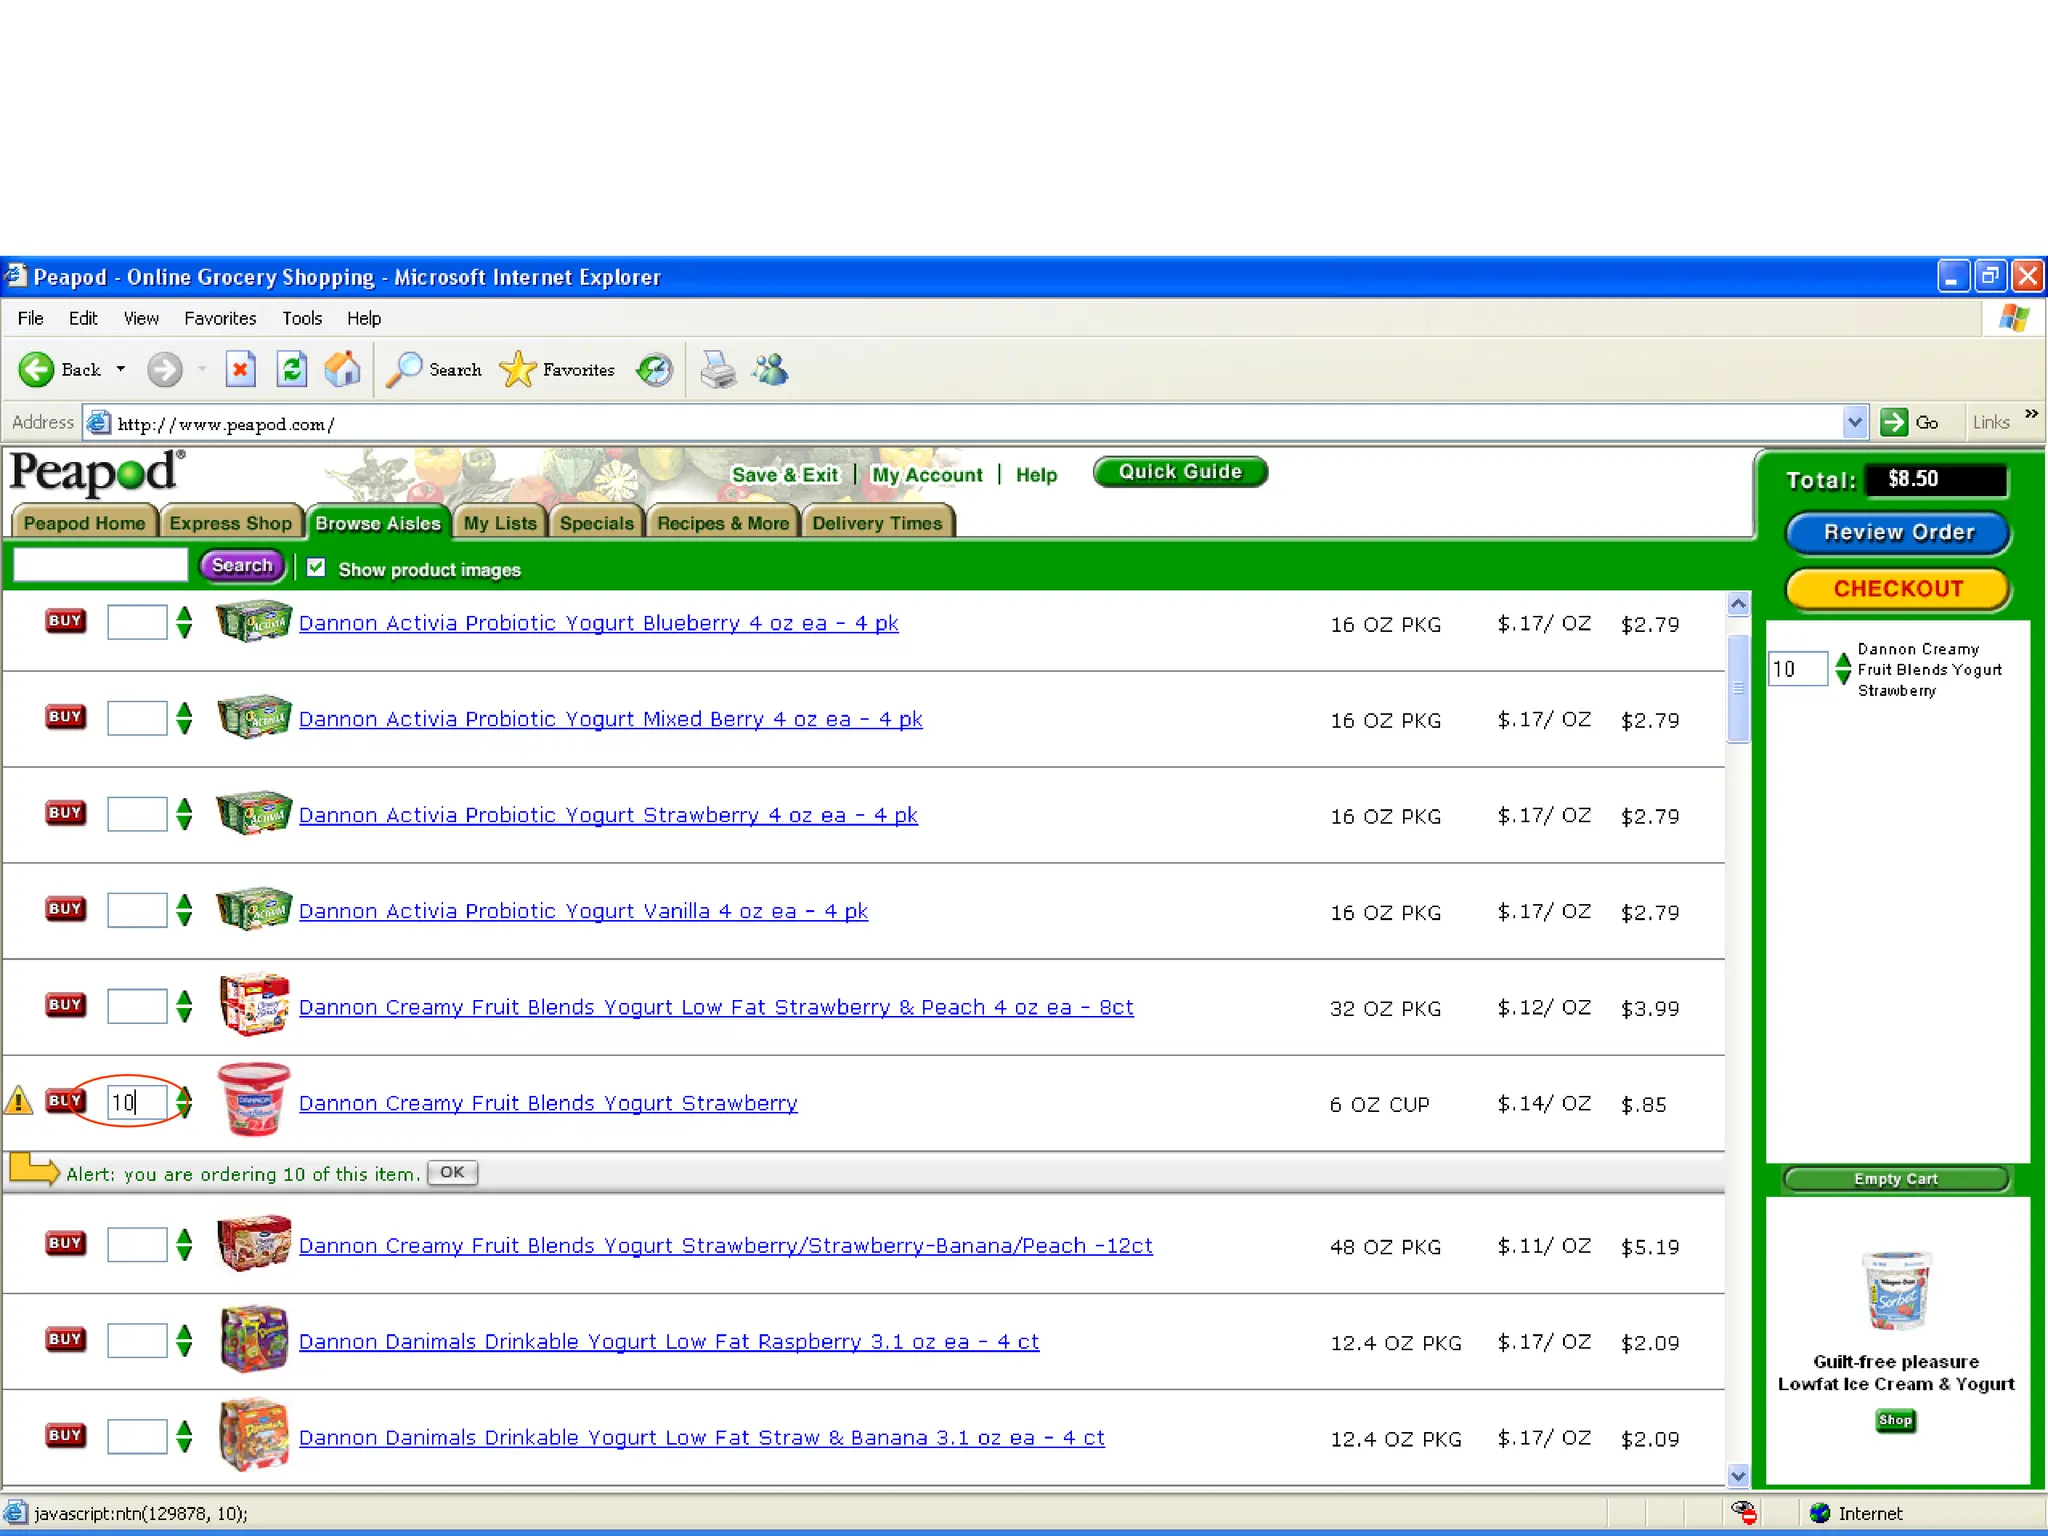Click red BUY icon for Activia Blueberry
The image size is (2048, 1536).
point(65,621)
